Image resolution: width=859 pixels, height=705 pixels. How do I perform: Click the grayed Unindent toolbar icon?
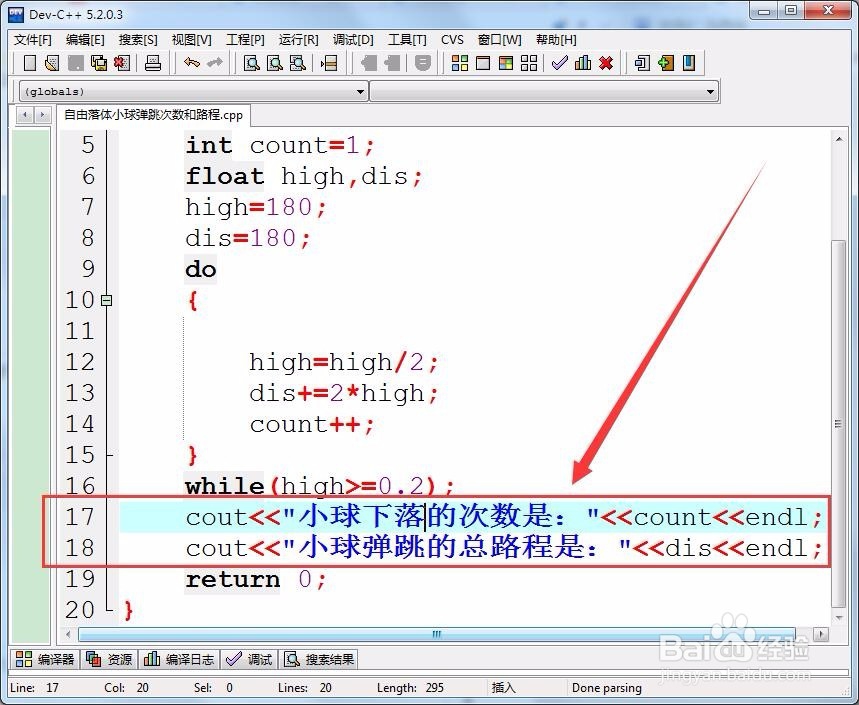(392, 63)
